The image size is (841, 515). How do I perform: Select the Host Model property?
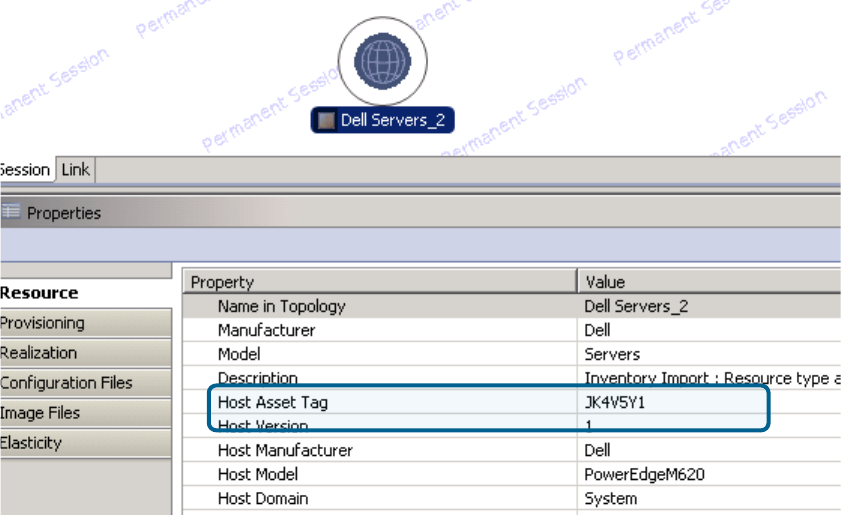coord(257,475)
